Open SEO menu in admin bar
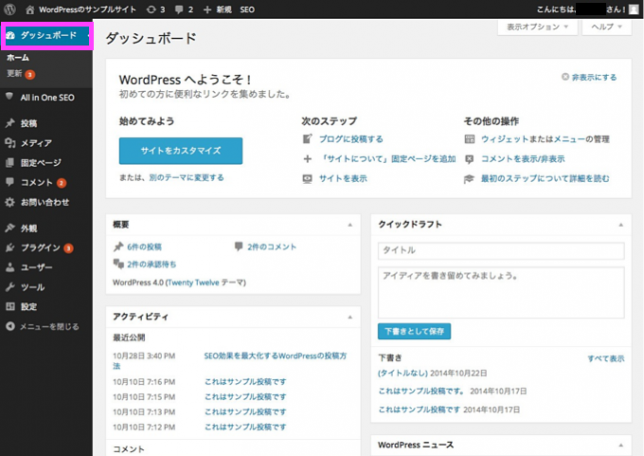This screenshot has height=456, width=644. coord(247,9)
